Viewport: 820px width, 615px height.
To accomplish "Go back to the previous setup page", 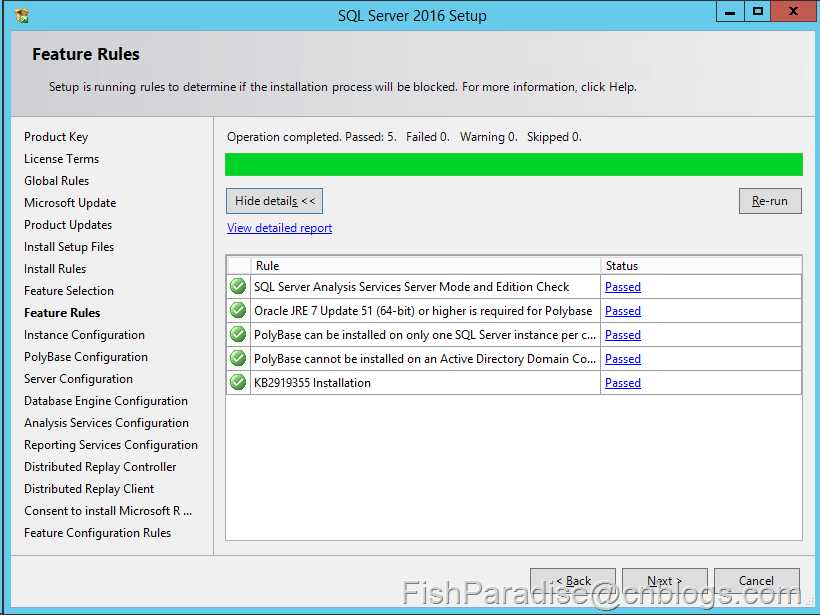I will [x=573, y=580].
